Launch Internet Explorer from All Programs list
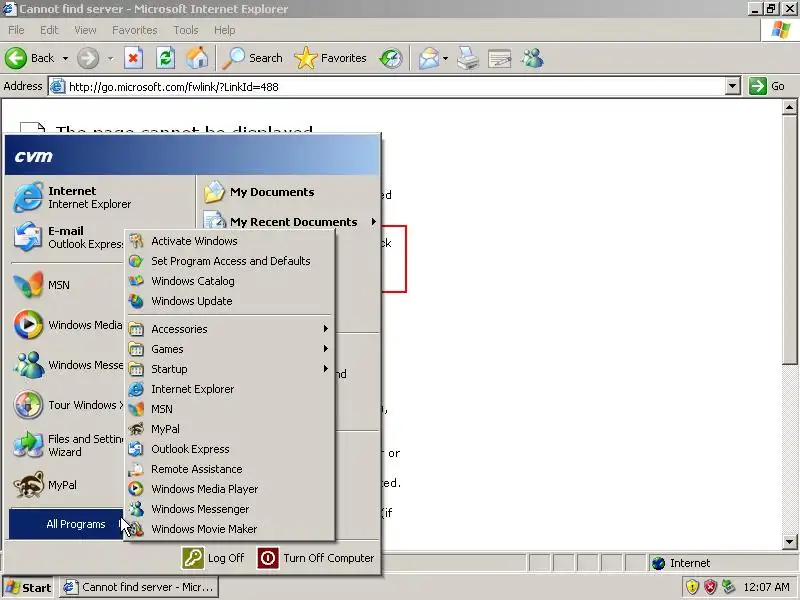The height and width of the screenshot is (600, 800). point(230,389)
